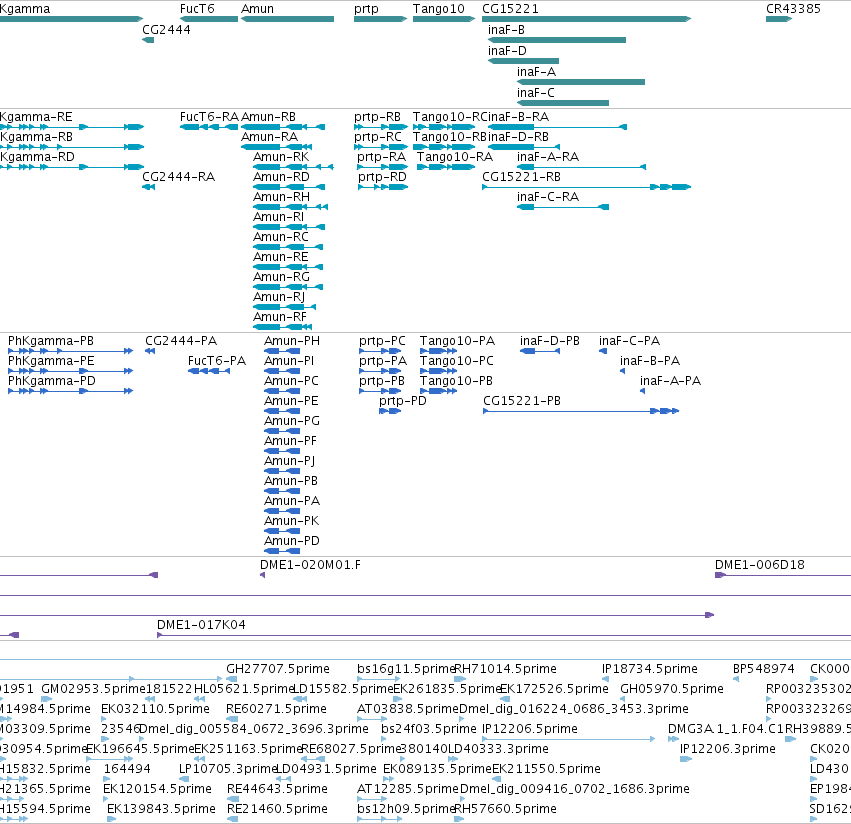Open transcript FucT6-RA
The image size is (851, 824).
point(209,117)
